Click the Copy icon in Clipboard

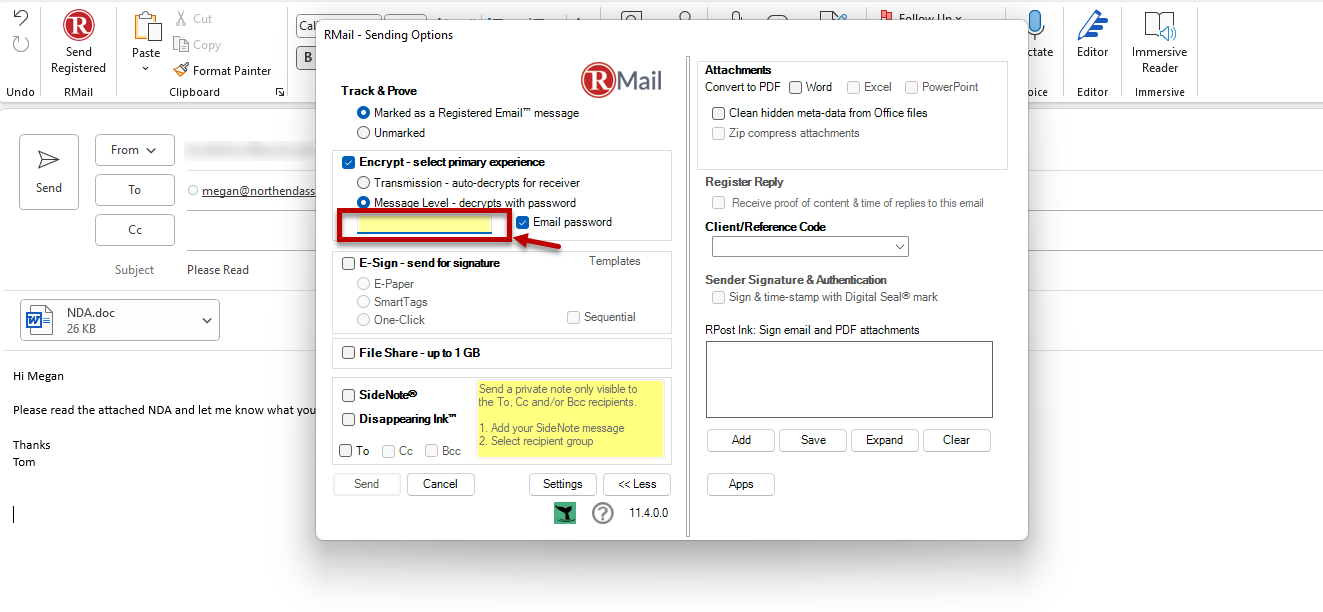181,44
